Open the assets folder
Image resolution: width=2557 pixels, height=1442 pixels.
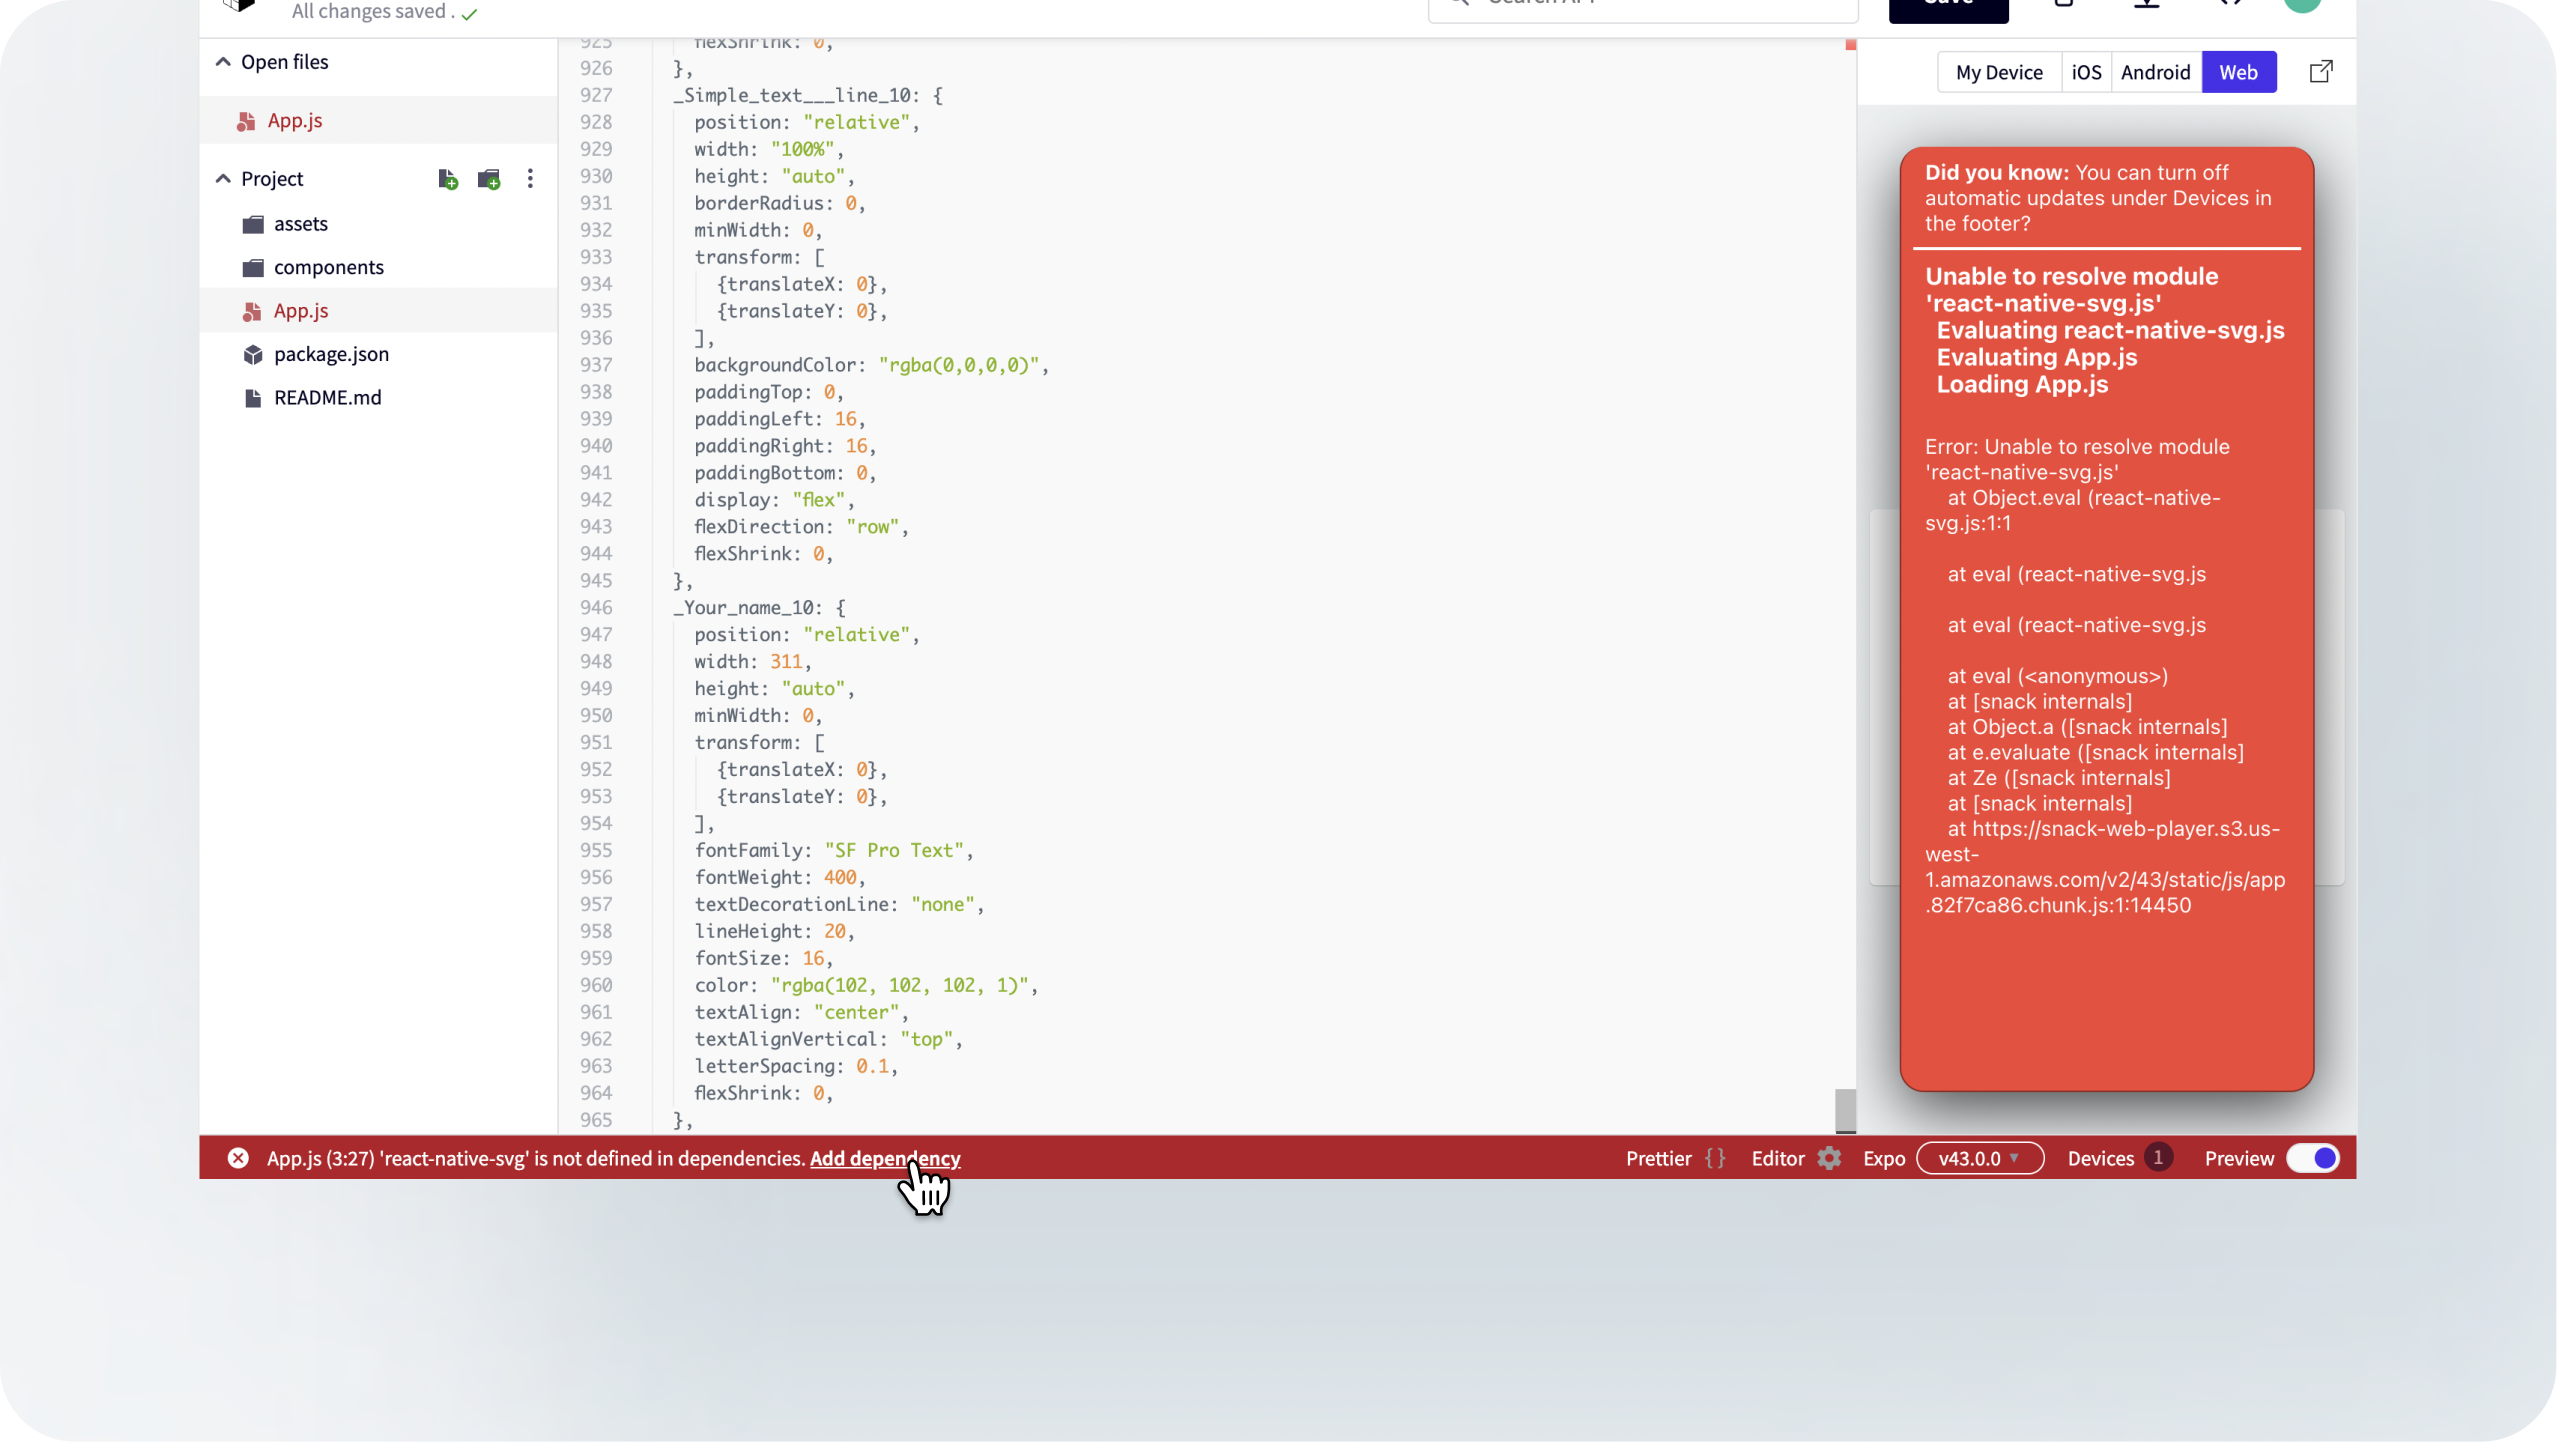(x=300, y=224)
